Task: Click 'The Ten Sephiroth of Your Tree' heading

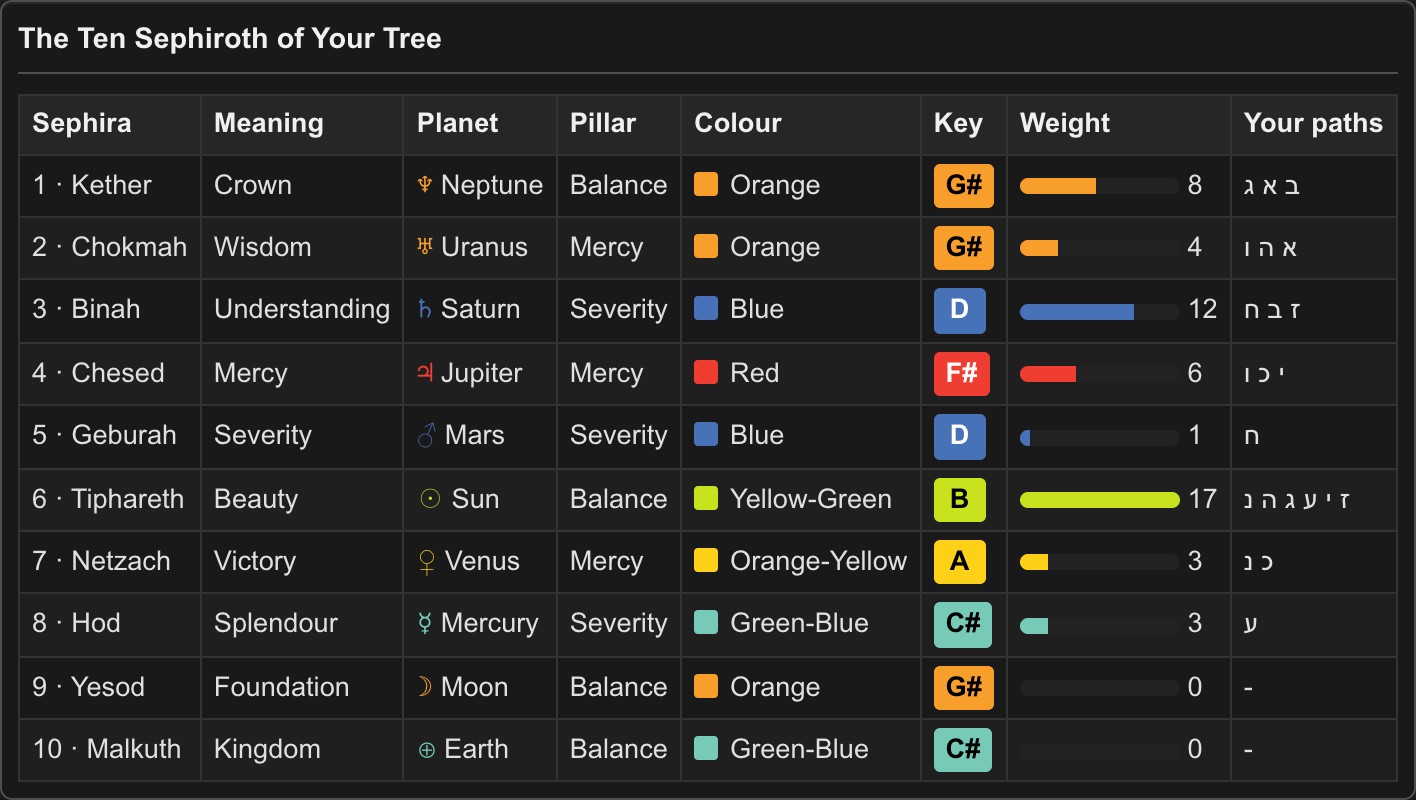Action: click(230, 39)
